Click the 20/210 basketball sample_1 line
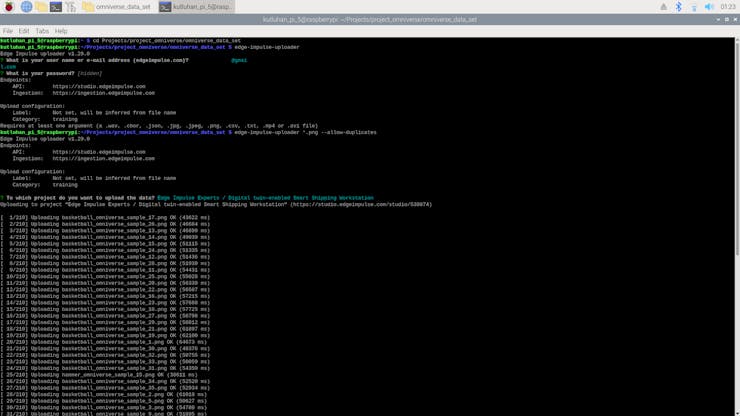 [x=103, y=342]
